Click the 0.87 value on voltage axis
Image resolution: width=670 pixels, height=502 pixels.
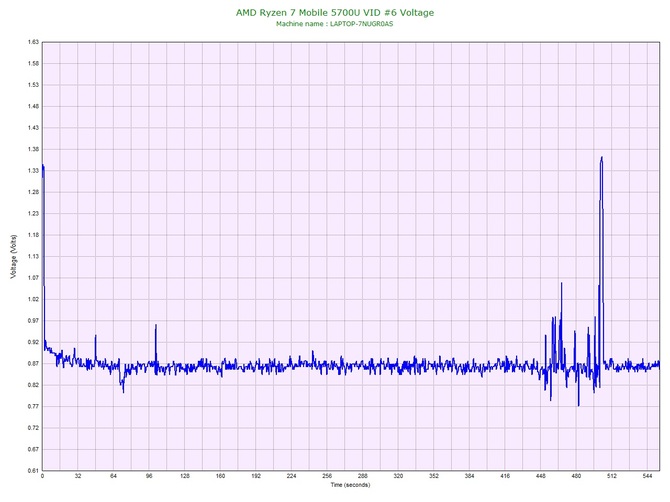click(x=33, y=364)
